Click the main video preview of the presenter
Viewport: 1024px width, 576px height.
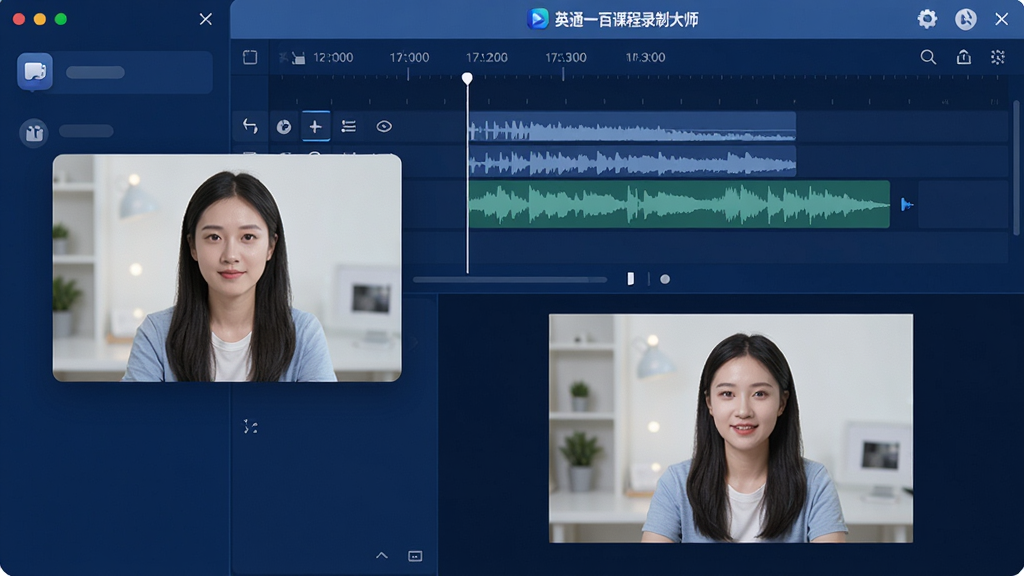(731, 428)
